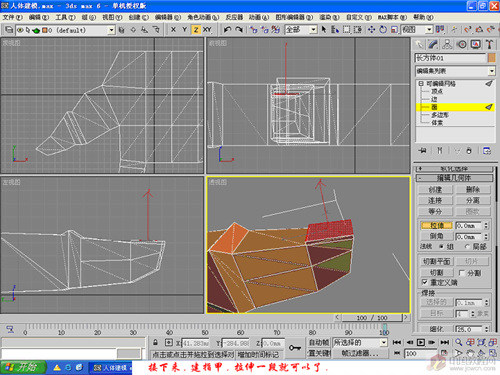Restrict to Y axis button
This screenshot has width=500, height=375.
pyautogui.click(x=184, y=30)
